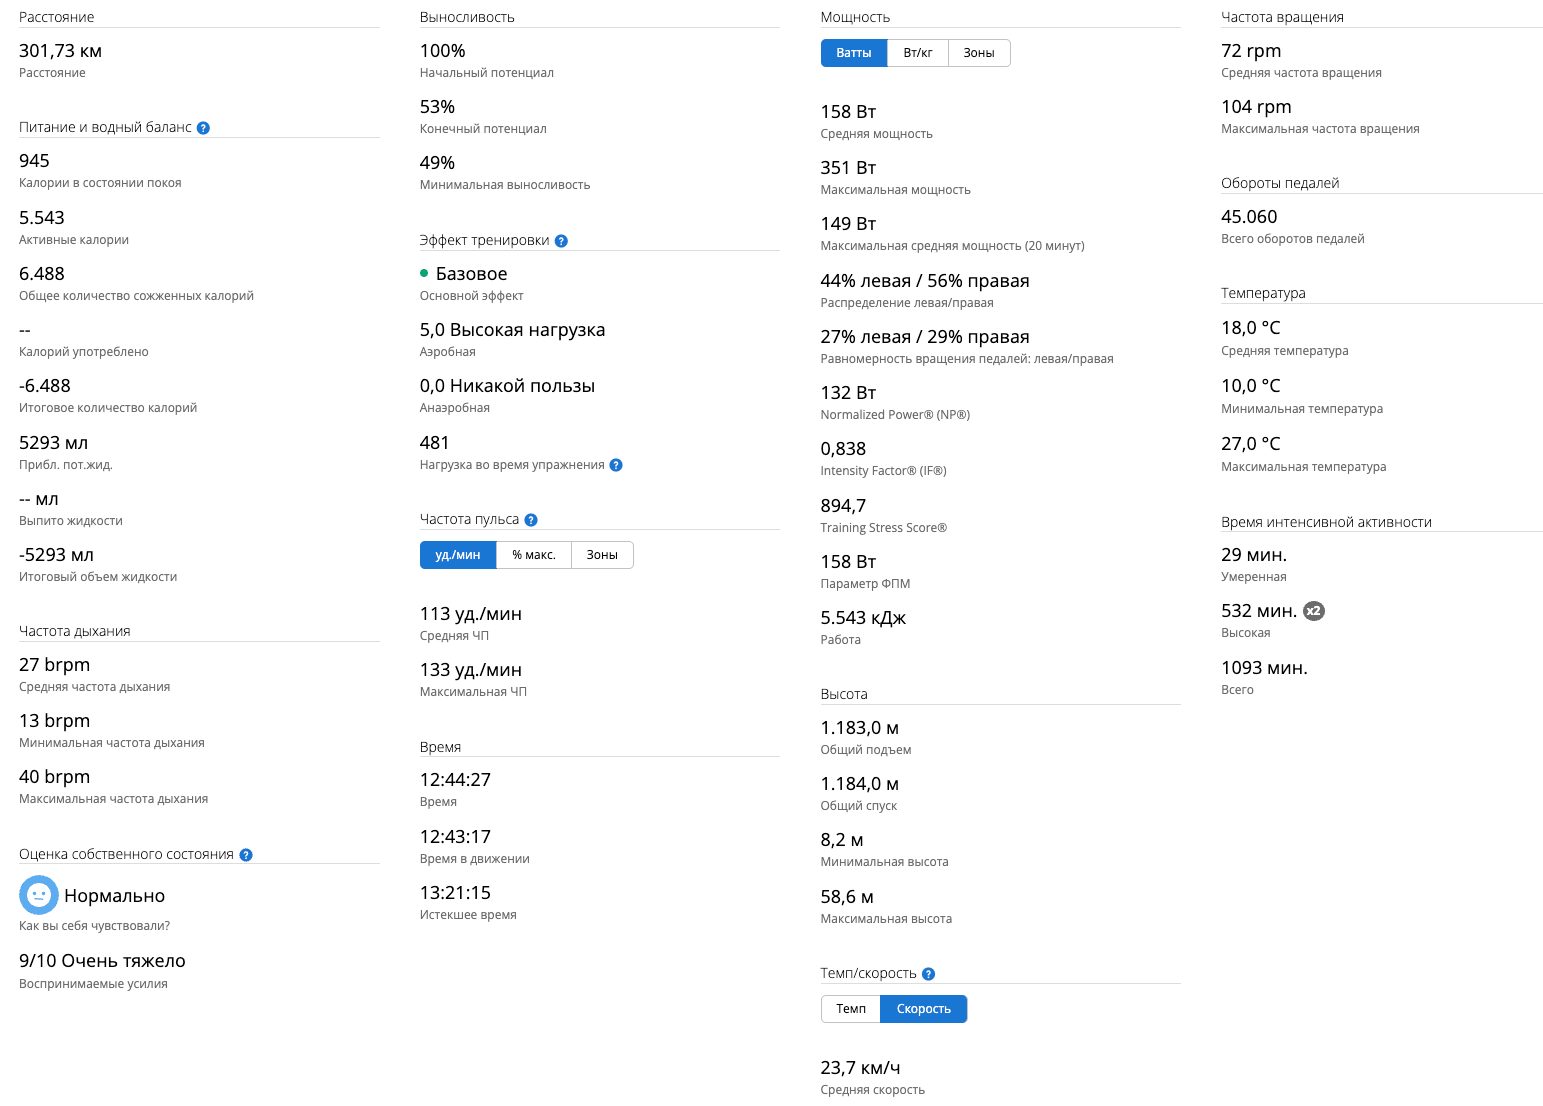
Task: Open help icon beside Эффект тренировки
Action: click(561, 241)
